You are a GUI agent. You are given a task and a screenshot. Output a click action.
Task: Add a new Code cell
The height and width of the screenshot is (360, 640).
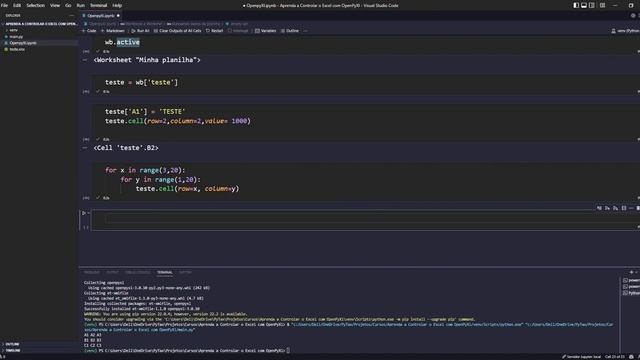pyautogui.click(x=89, y=31)
